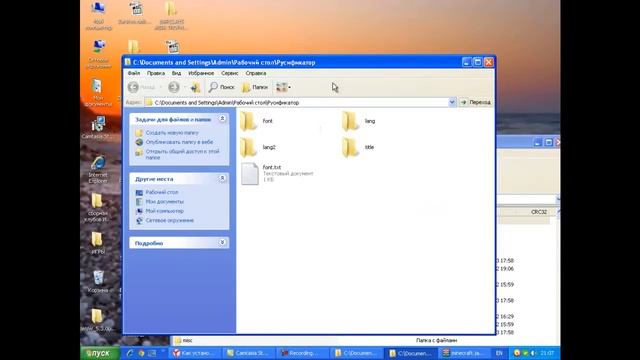Collapse the Другие места panel
Image resolution: width=640 pixels, height=360 pixels.
click(222, 178)
